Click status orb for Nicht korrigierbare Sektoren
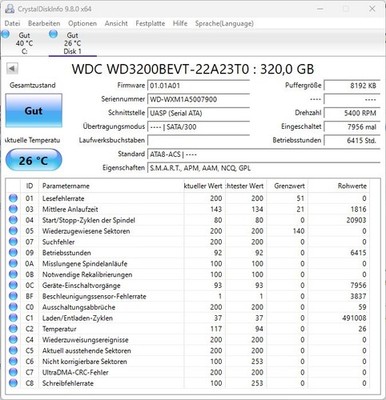The height and width of the screenshot is (400, 386). pyautogui.click(x=13, y=361)
